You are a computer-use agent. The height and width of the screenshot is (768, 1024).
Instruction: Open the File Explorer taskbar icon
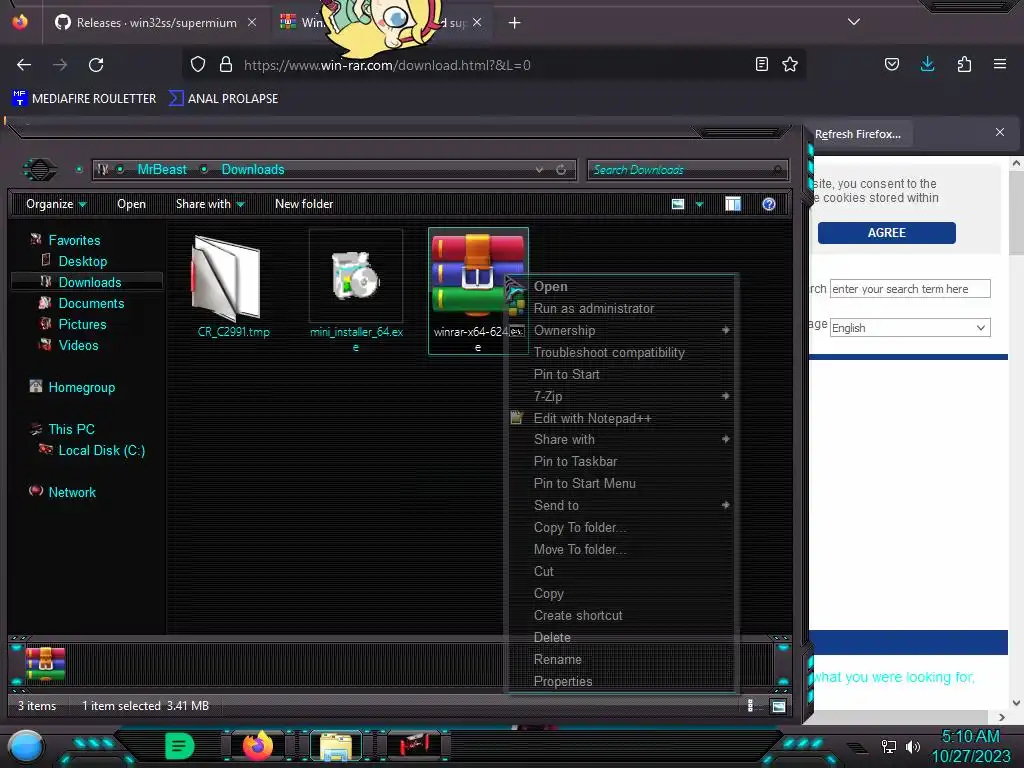click(336, 746)
